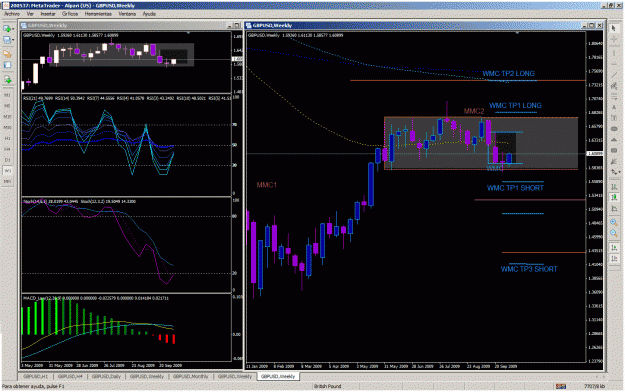The height and width of the screenshot is (392, 625).
Task: Select the M30 timeframe button
Action: click(7, 127)
